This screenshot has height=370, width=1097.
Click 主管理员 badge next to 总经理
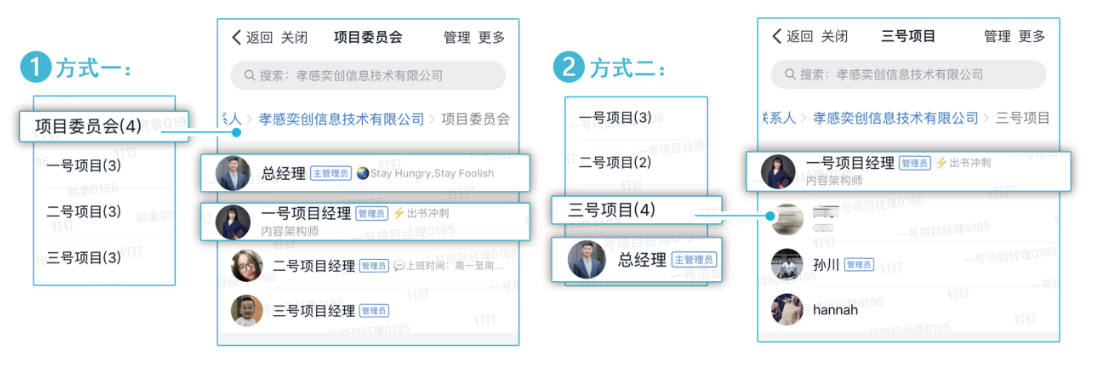click(331, 173)
